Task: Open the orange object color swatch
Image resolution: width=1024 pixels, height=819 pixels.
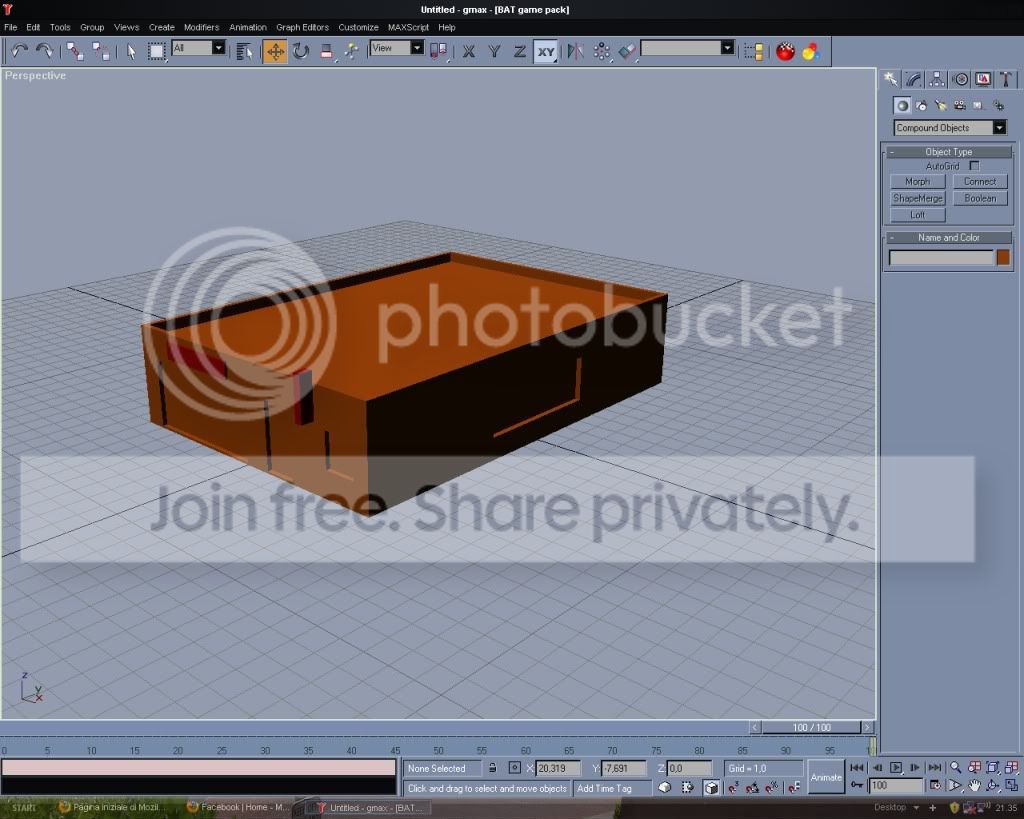Action: [x=1003, y=257]
